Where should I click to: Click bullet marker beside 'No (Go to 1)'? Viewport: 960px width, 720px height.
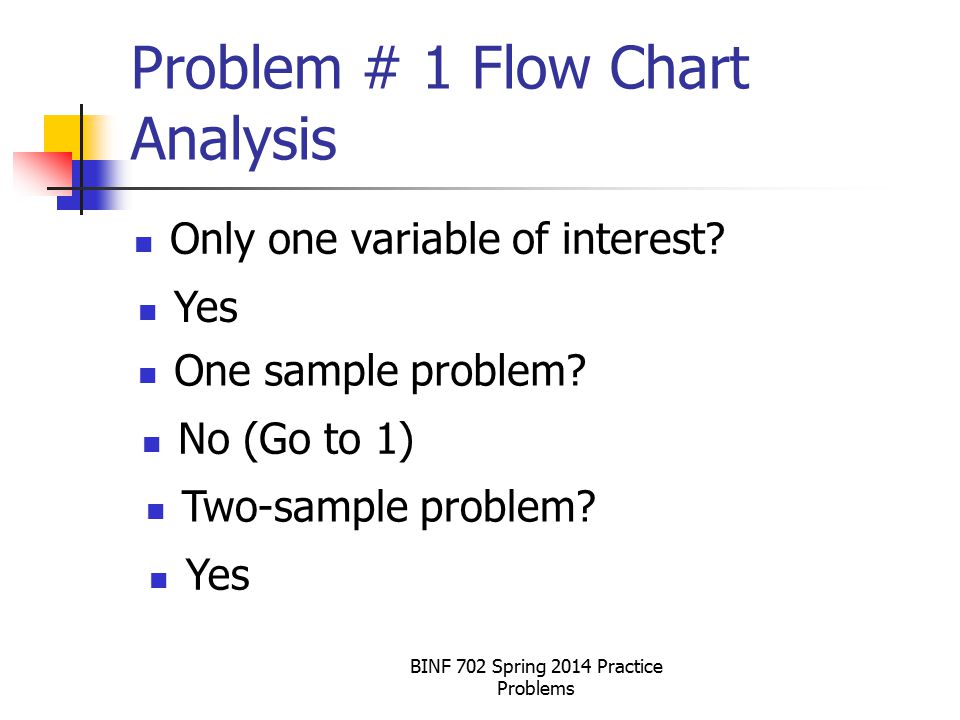click(x=152, y=444)
